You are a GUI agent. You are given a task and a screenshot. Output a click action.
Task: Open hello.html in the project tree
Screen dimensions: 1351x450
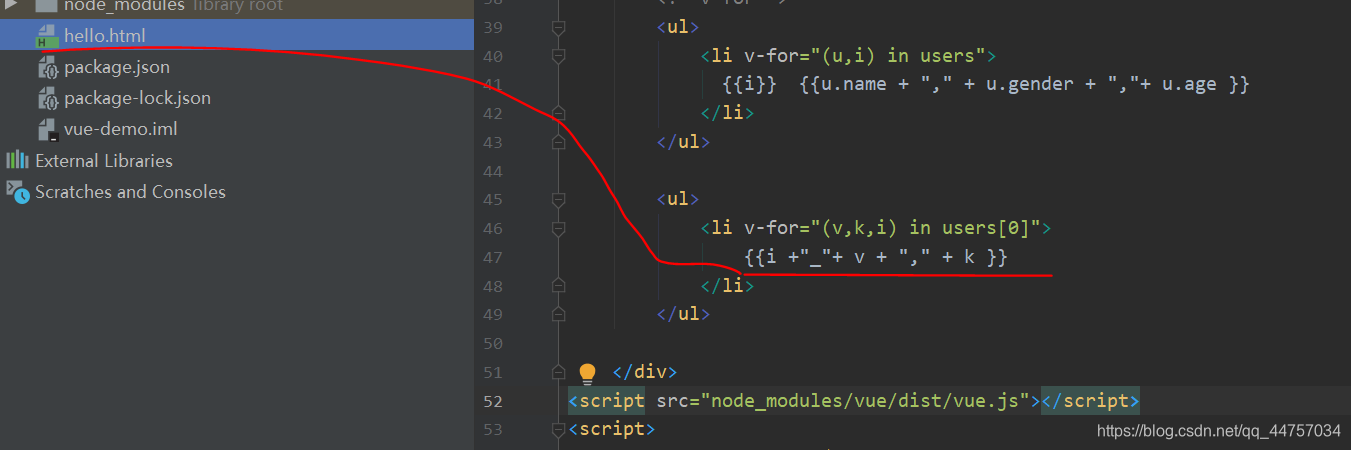[x=104, y=36]
